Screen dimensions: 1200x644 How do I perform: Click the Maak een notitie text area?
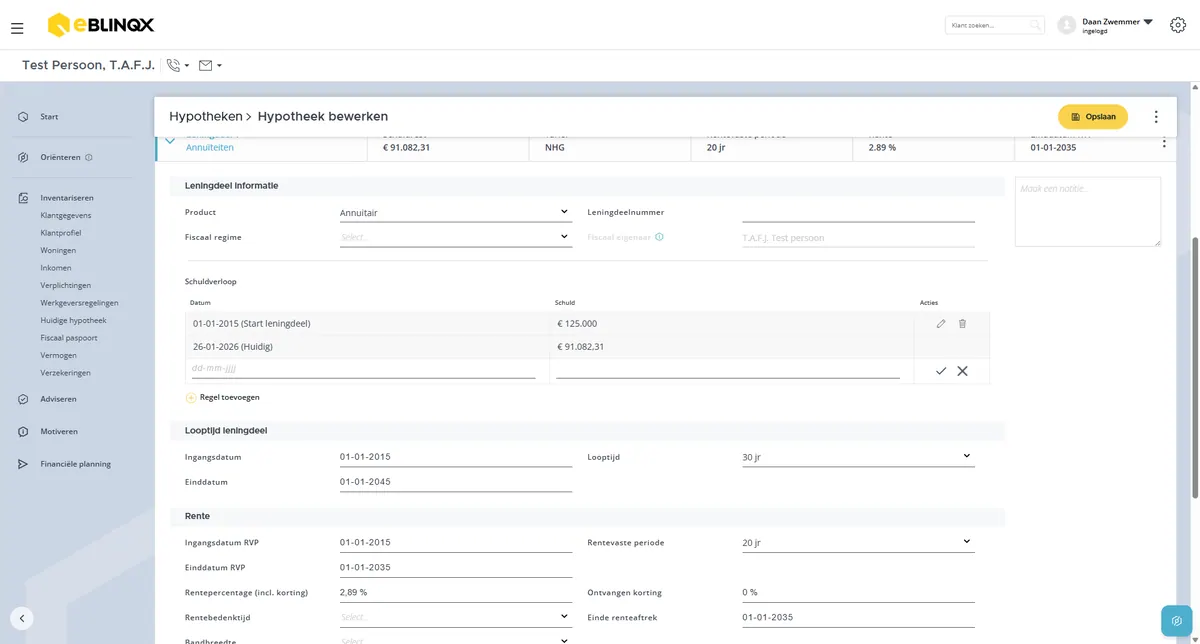coord(1088,211)
